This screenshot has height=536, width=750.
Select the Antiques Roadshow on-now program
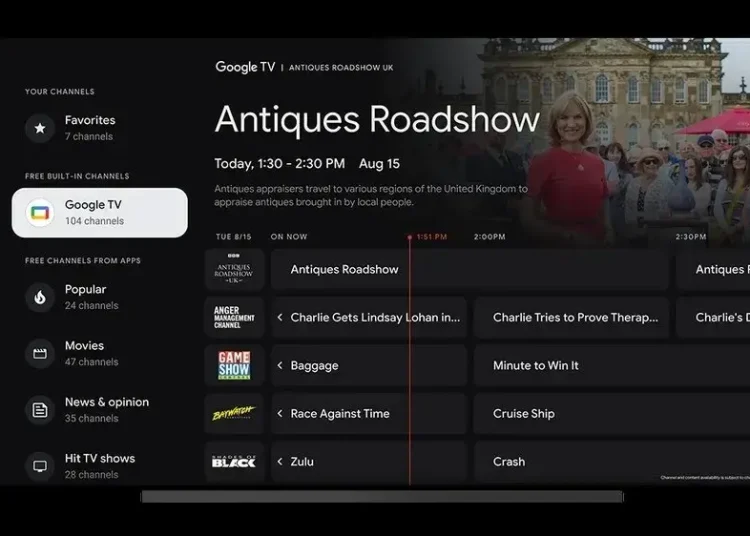tap(469, 269)
